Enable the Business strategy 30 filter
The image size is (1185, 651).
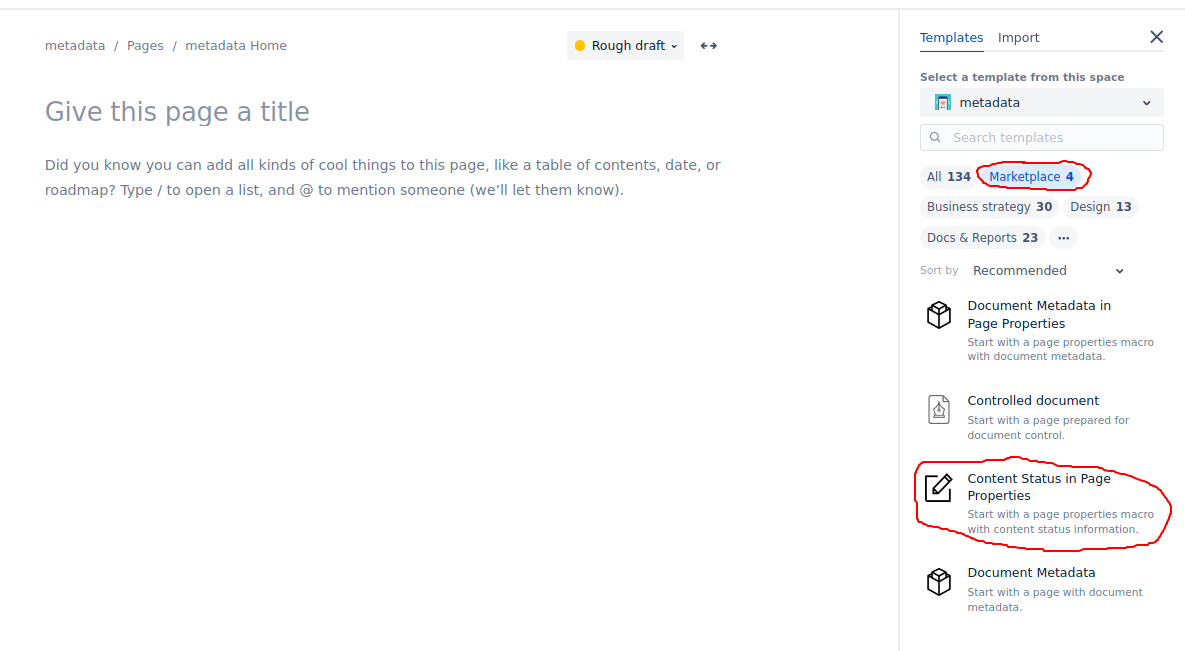(x=989, y=206)
